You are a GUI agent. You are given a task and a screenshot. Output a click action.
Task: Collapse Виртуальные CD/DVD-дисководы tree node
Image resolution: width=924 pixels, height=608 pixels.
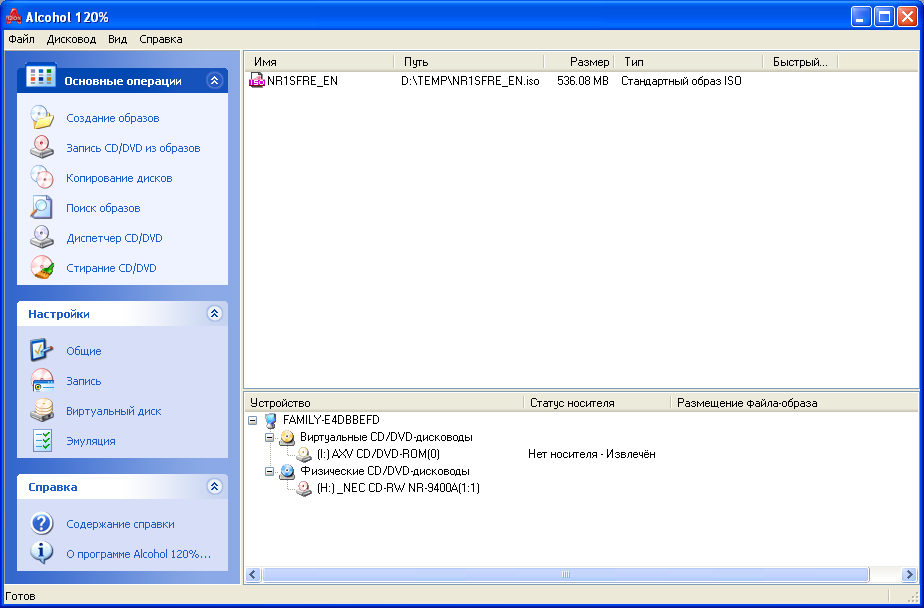270,438
